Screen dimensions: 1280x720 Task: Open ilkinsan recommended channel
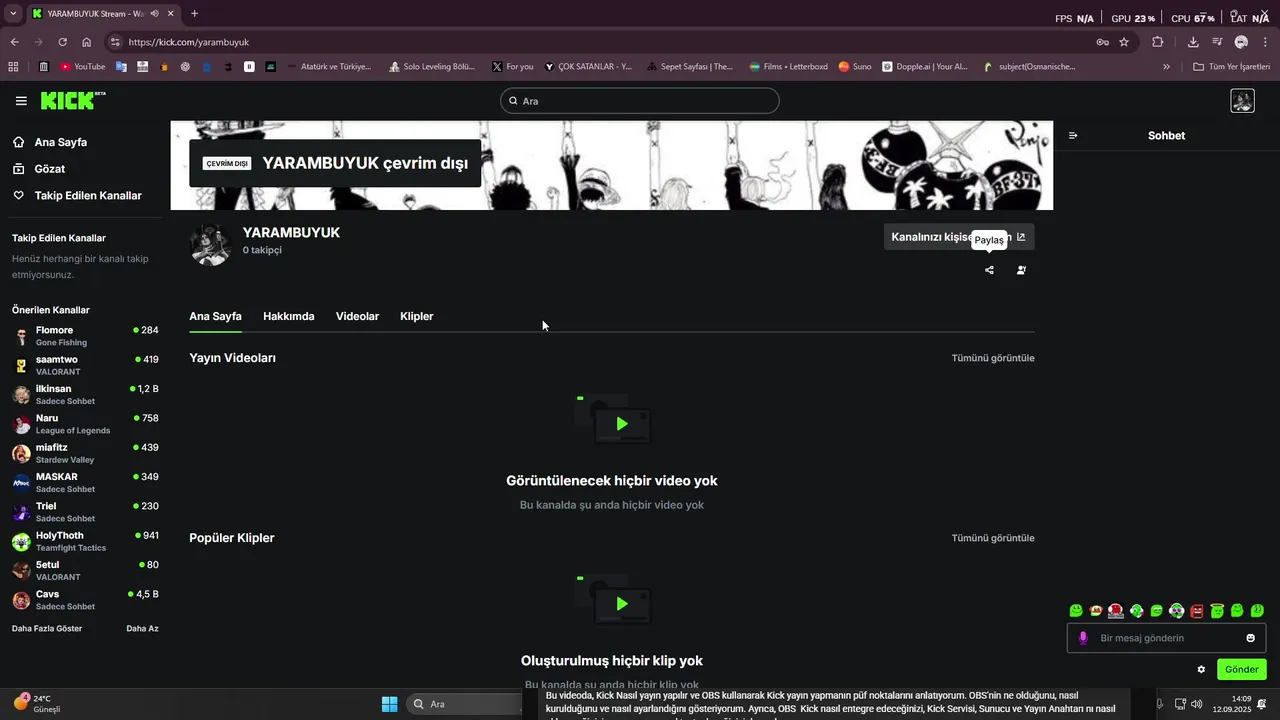[x=85, y=395]
